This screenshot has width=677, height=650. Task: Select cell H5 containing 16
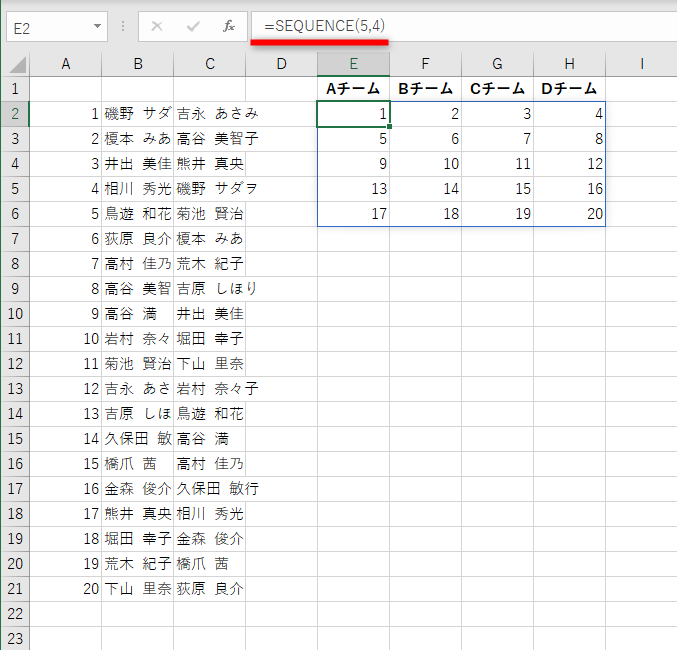click(569, 189)
